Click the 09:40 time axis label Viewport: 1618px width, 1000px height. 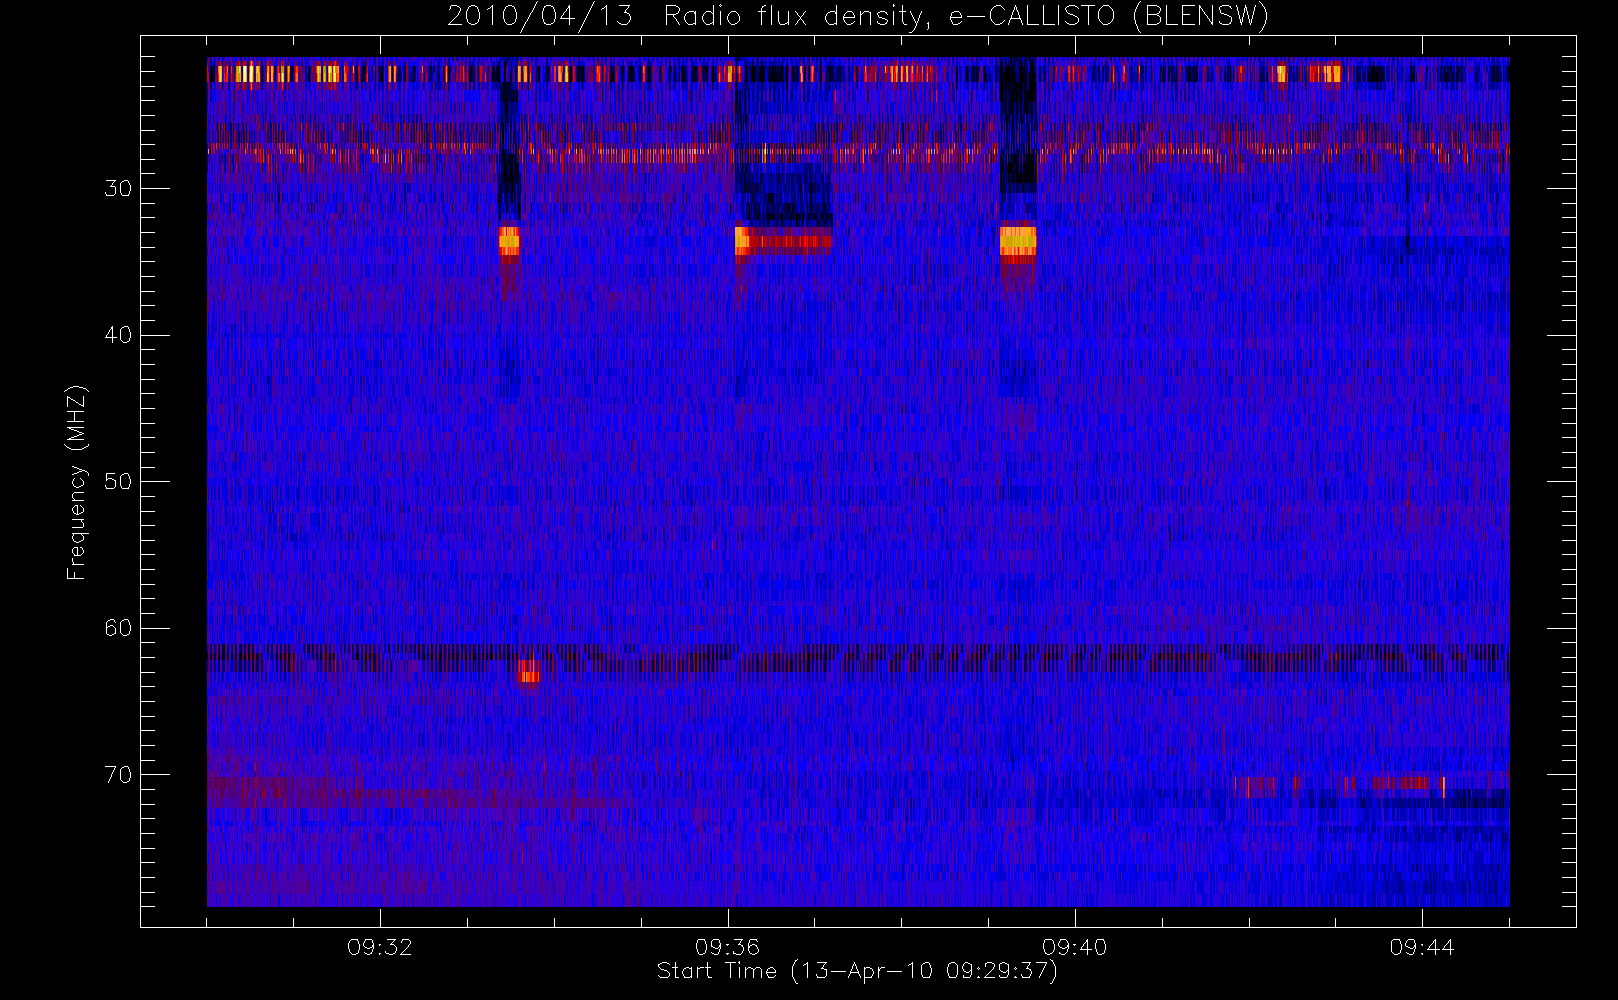pos(1074,947)
